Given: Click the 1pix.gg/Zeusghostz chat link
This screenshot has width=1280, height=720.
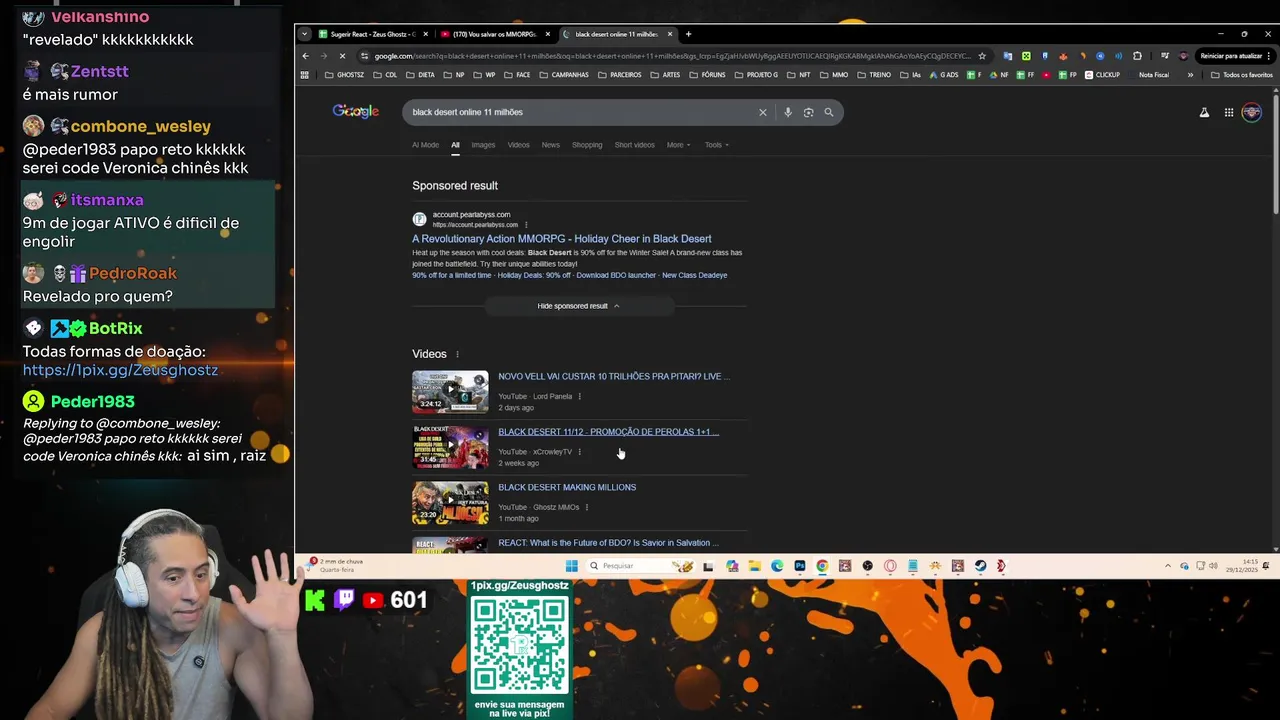Looking at the screenshot, I should coord(120,370).
